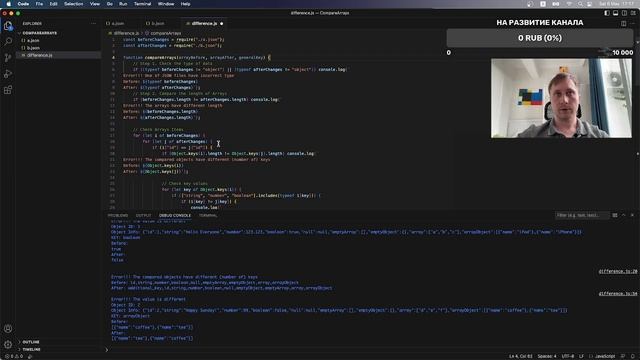The image size is (640, 360).
Task: Click in the debug console filter field
Action: coord(582,215)
